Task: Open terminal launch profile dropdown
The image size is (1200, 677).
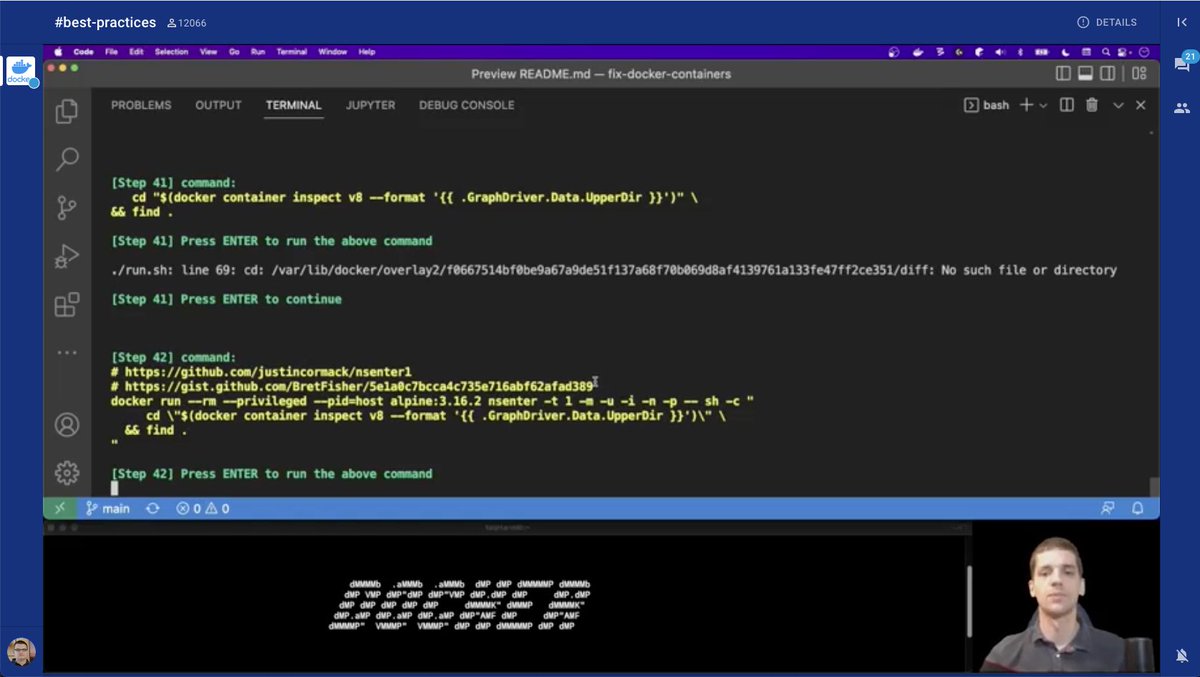Action: point(1043,105)
